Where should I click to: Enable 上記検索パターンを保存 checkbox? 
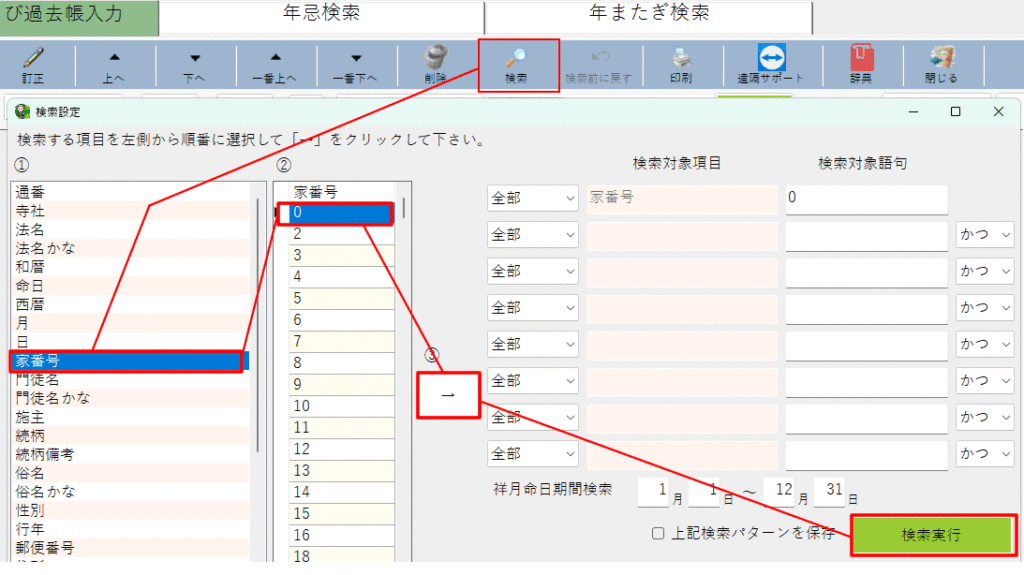pyautogui.click(x=657, y=533)
